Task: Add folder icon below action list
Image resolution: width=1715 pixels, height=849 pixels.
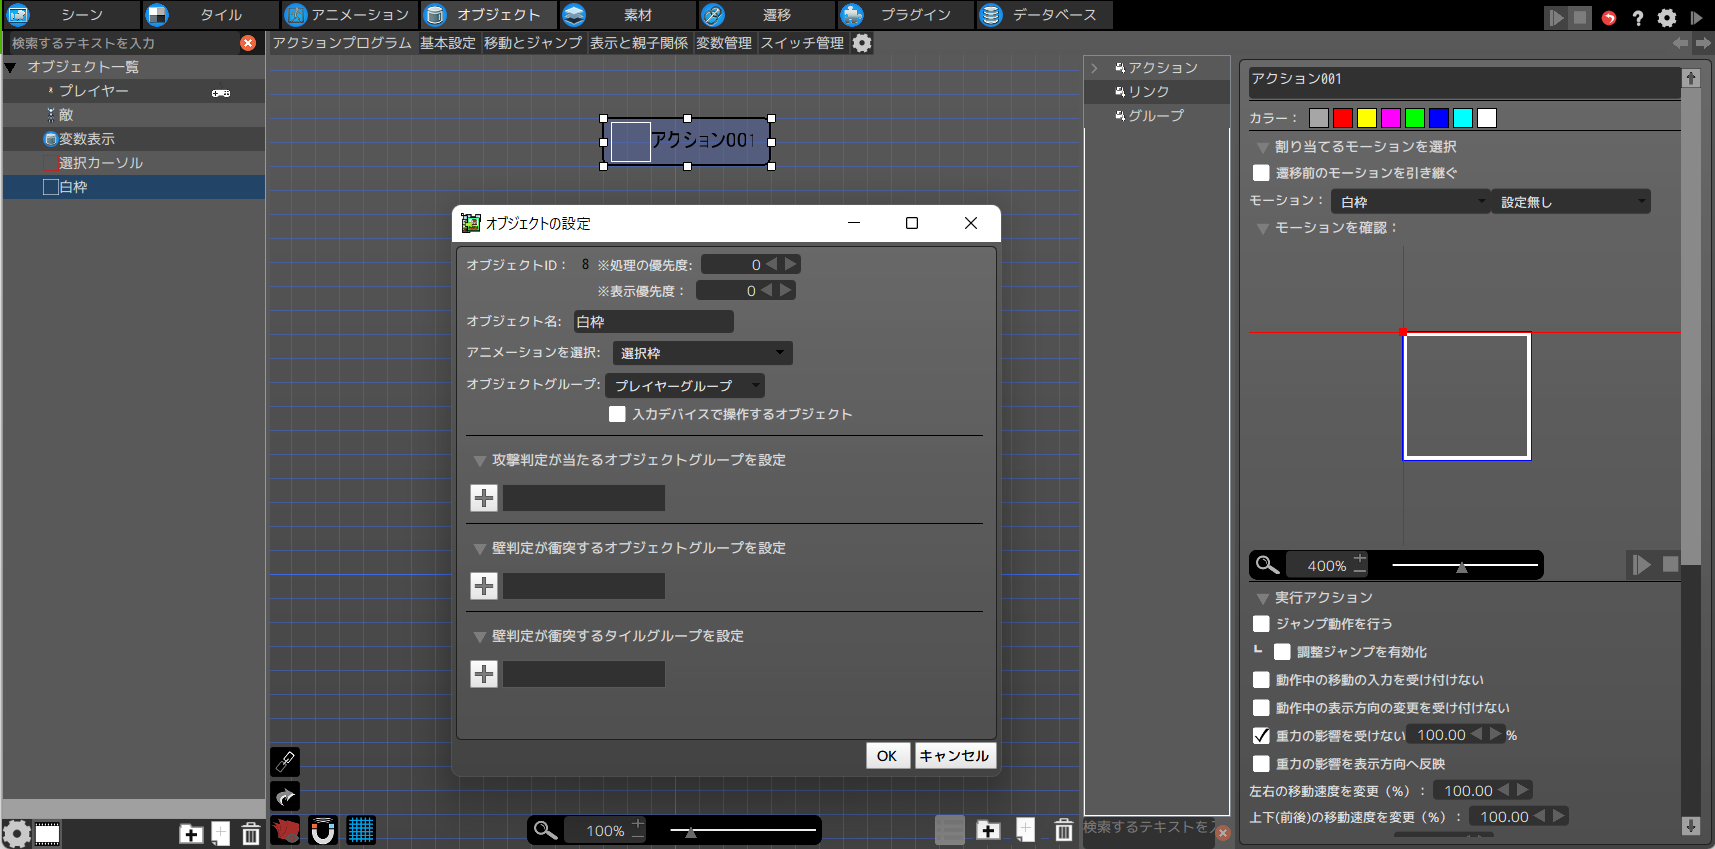Action: 988,830
